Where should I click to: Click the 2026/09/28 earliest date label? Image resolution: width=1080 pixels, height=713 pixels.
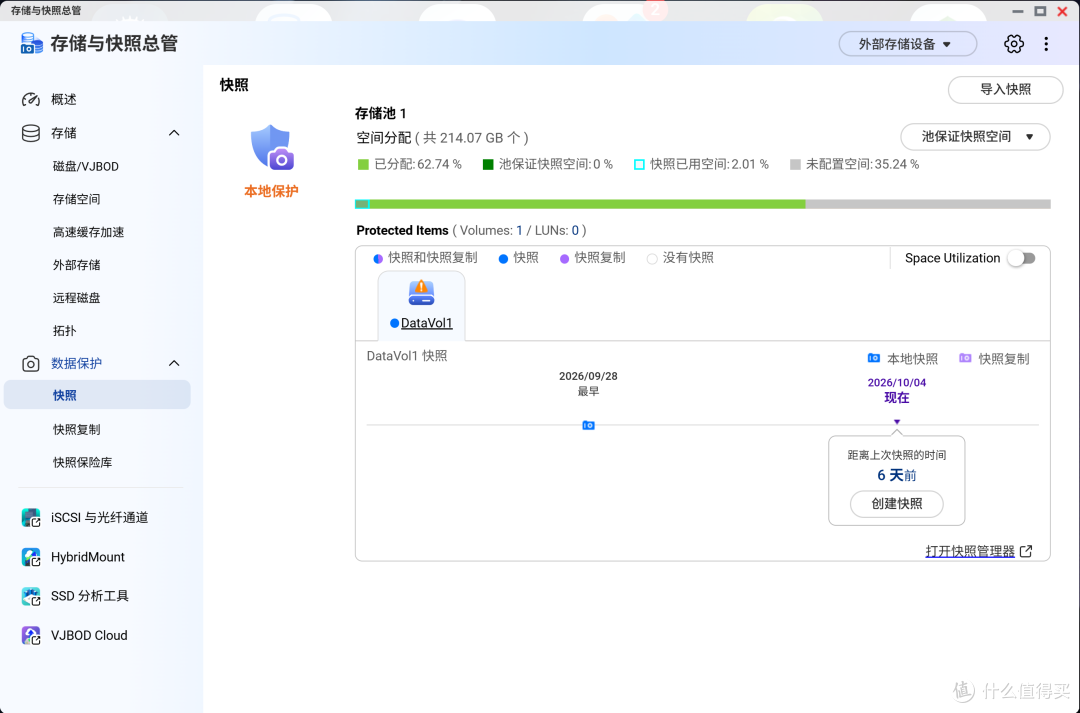588,376
